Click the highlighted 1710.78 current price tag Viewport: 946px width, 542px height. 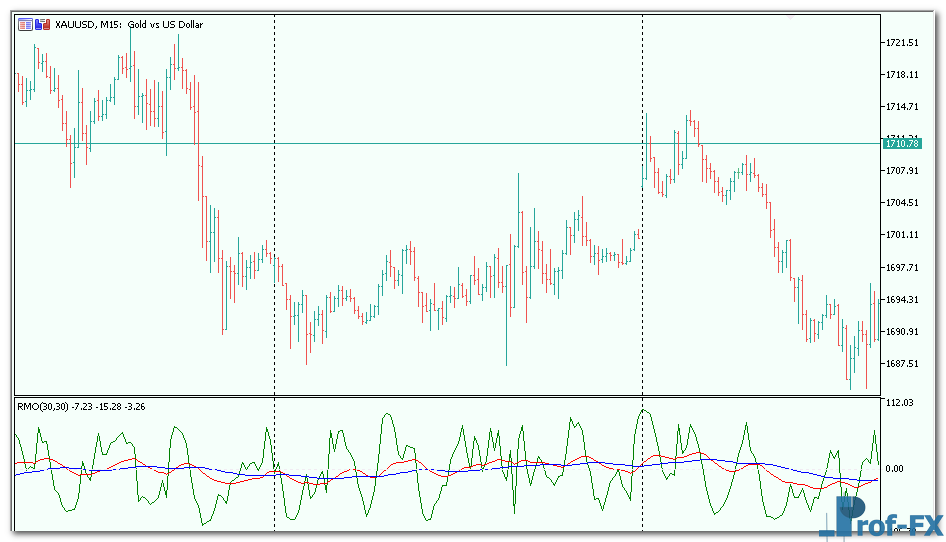901,144
